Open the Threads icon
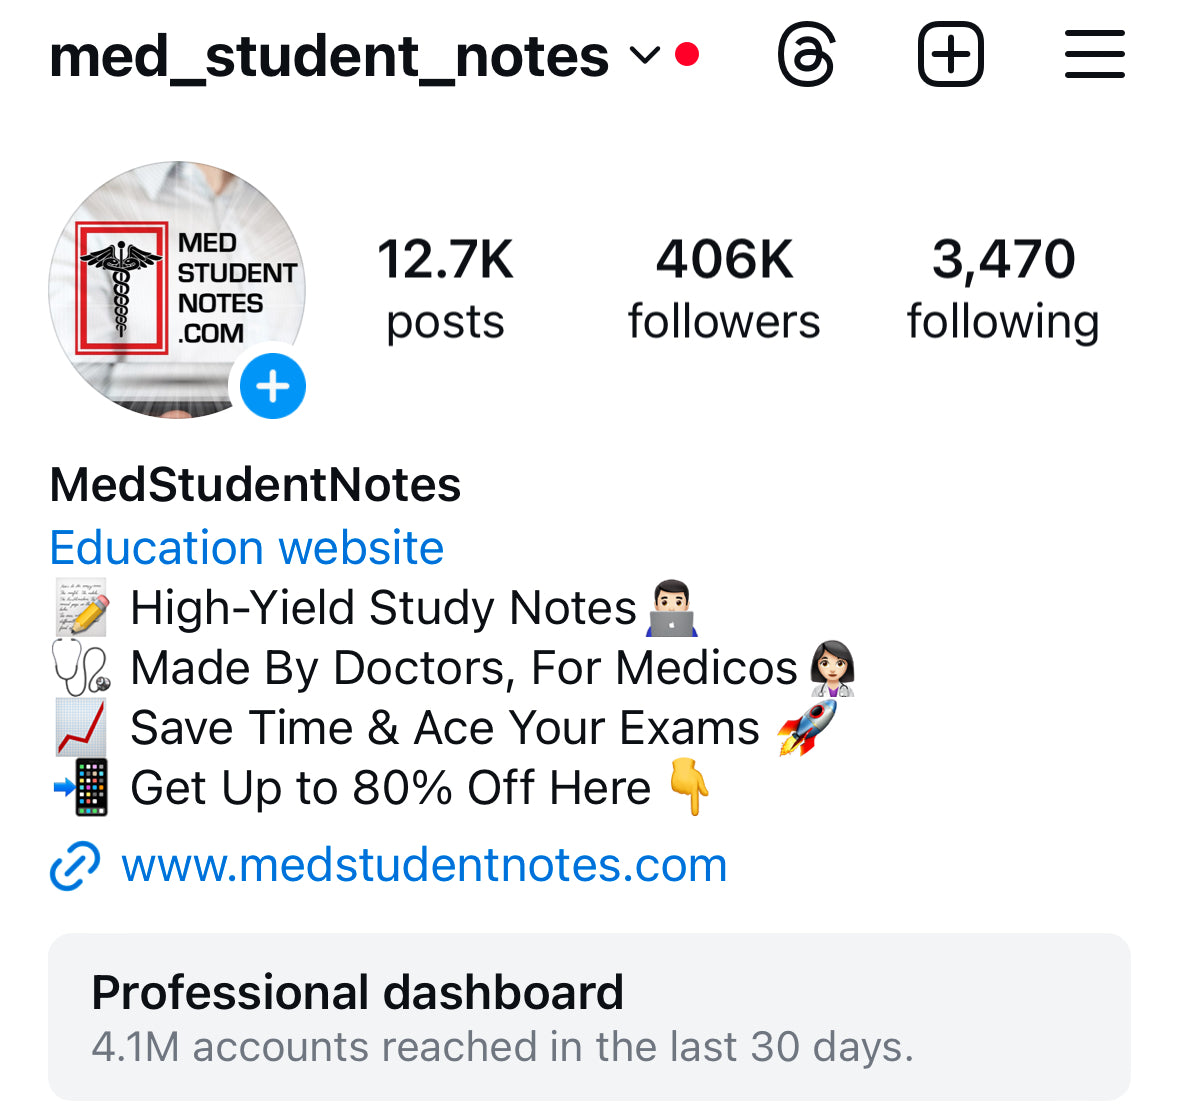The image size is (1179, 1118). (806, 55)
